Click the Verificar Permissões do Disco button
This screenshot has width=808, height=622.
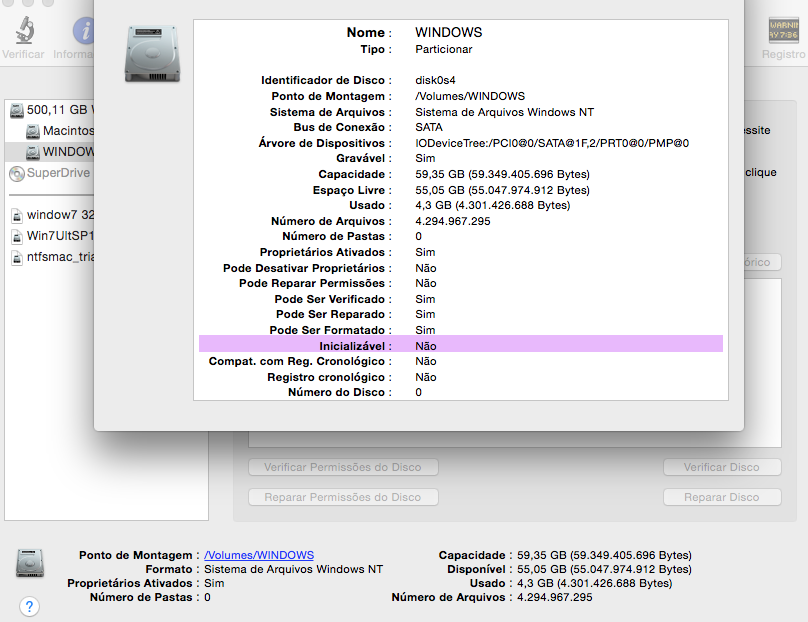click(x=343, y=467)
